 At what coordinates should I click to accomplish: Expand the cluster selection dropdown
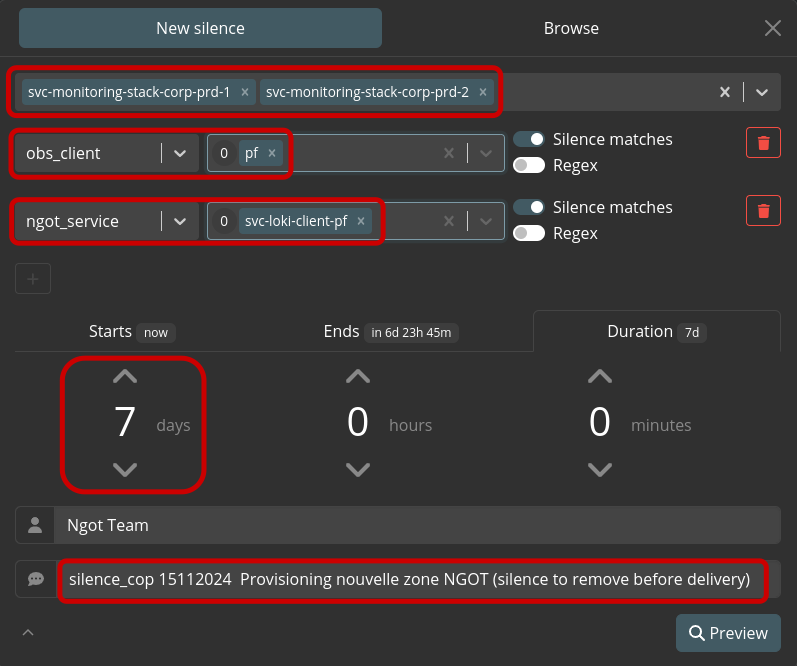[x=761, y=92]
